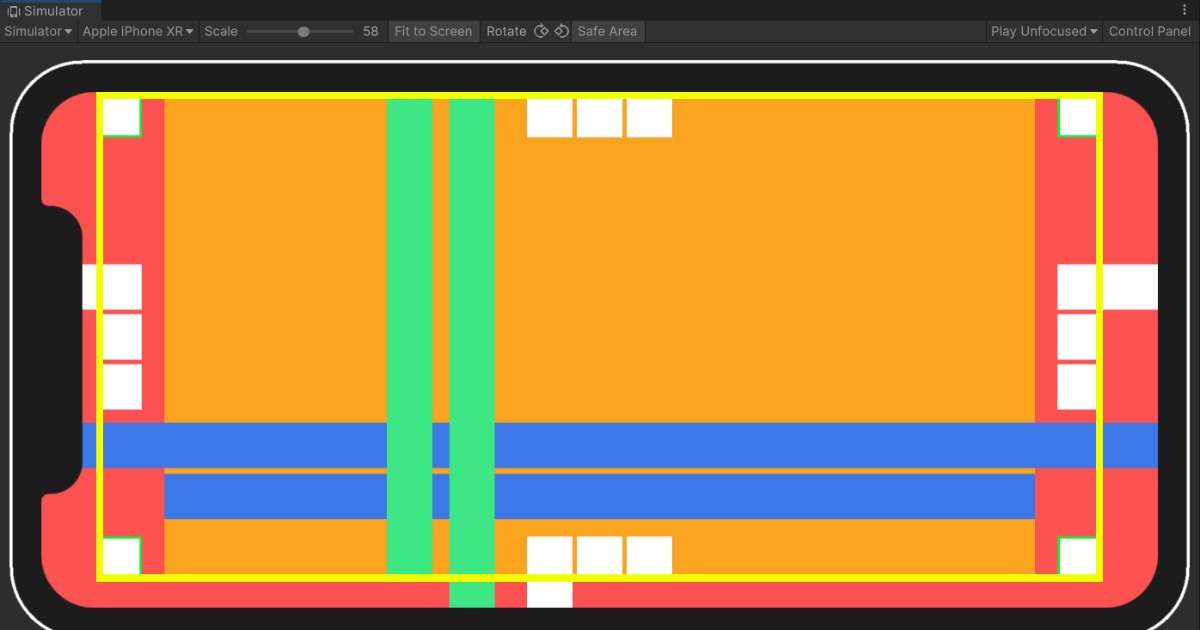Click the middle white square at top center
The height and width of the screenshot is (630, 1200).
599,118
